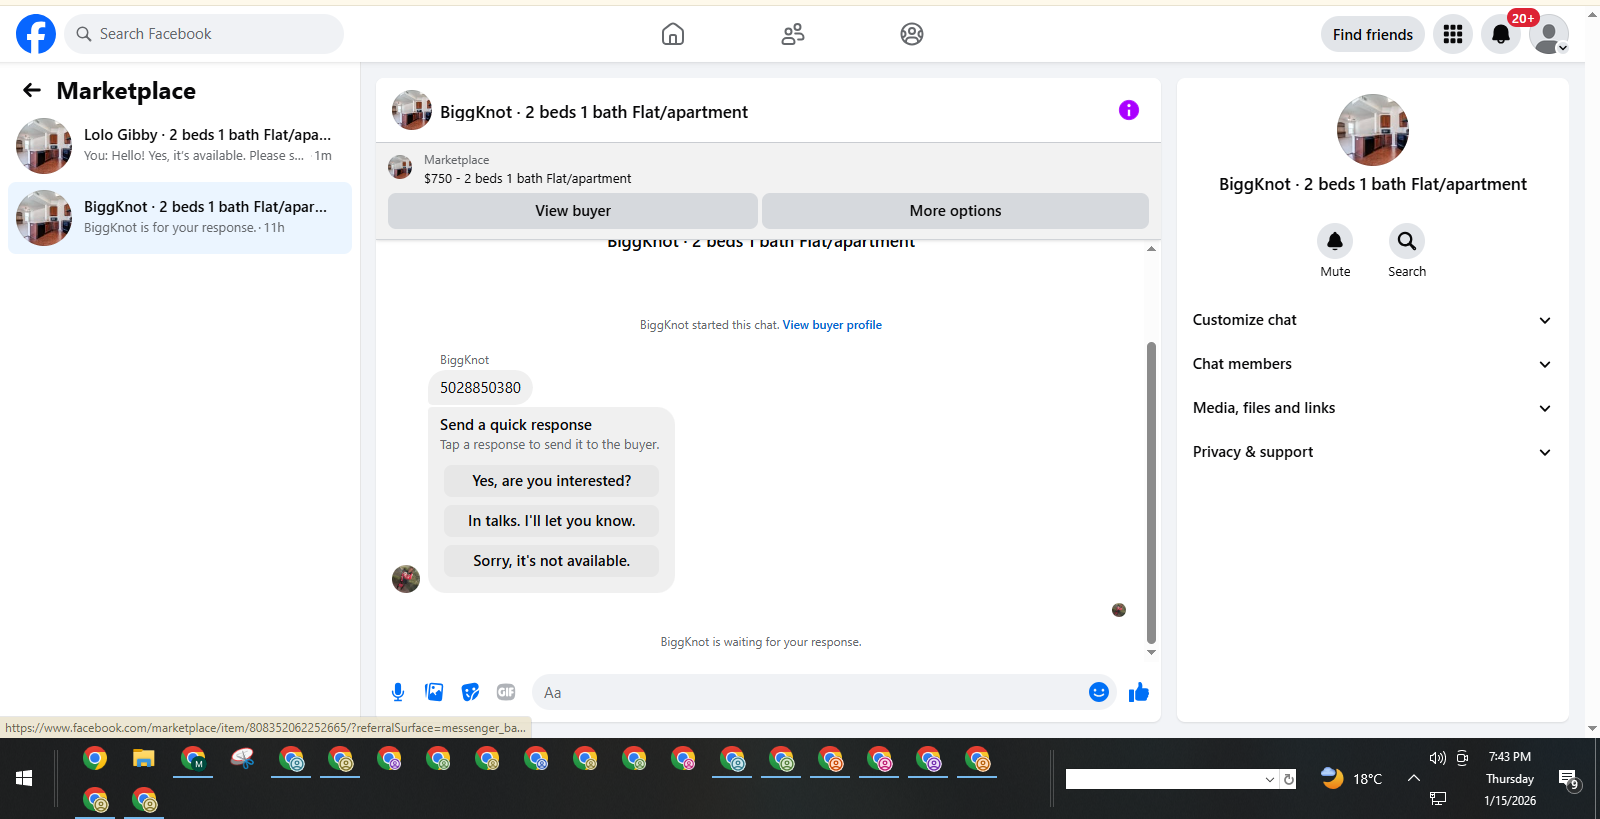This screenshot has height=819, width=1600.
Task: Click the Aa message input field
Action: (810, 692)
